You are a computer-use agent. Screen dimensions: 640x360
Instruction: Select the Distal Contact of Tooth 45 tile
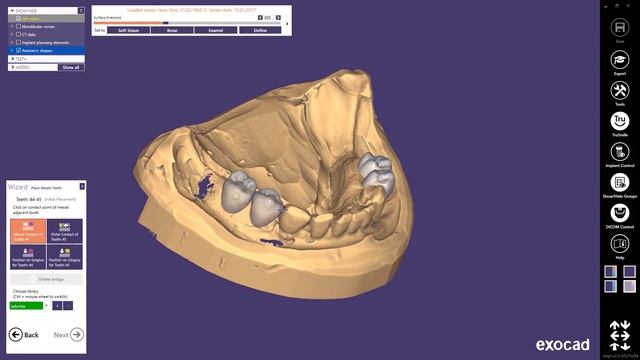point(64,231)
